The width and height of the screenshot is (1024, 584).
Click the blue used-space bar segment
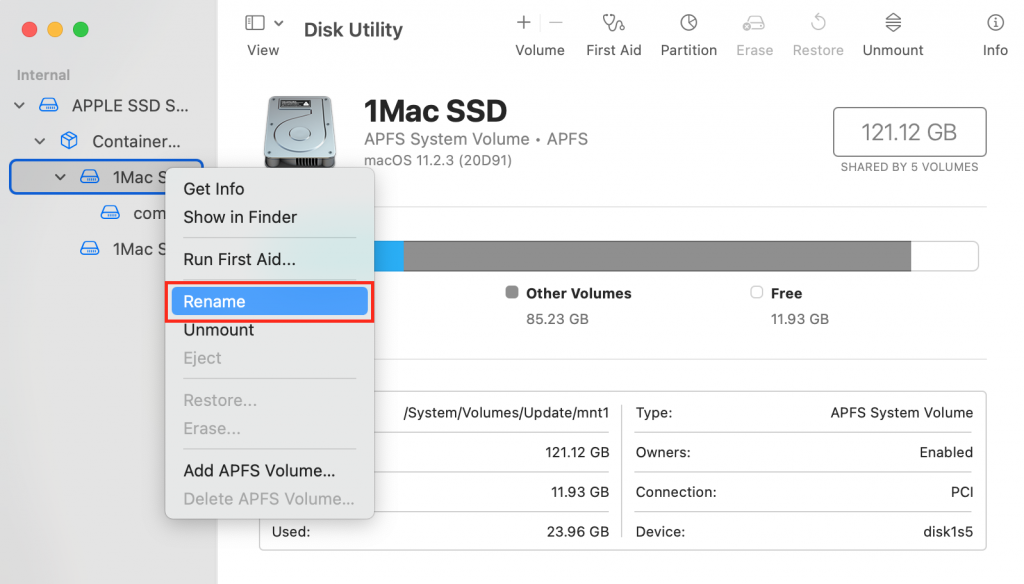389,255
